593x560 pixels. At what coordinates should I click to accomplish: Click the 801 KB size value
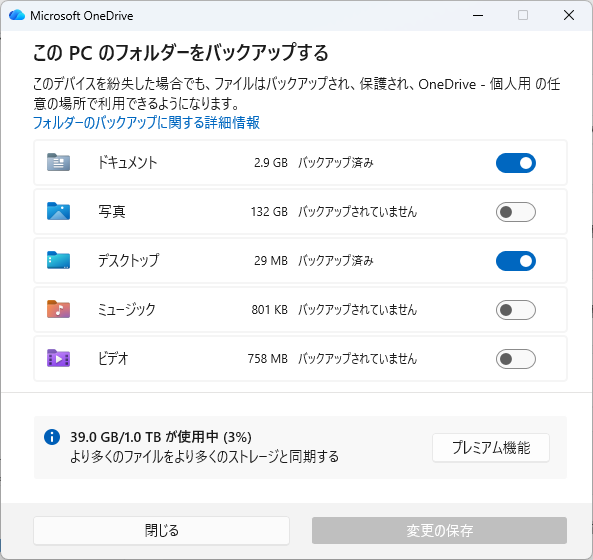270,309
